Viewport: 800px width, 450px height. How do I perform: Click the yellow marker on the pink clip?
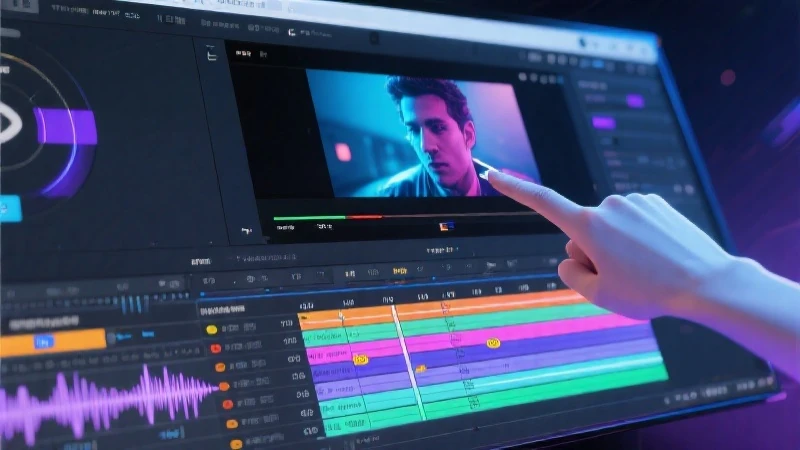[x=492, y=343]
